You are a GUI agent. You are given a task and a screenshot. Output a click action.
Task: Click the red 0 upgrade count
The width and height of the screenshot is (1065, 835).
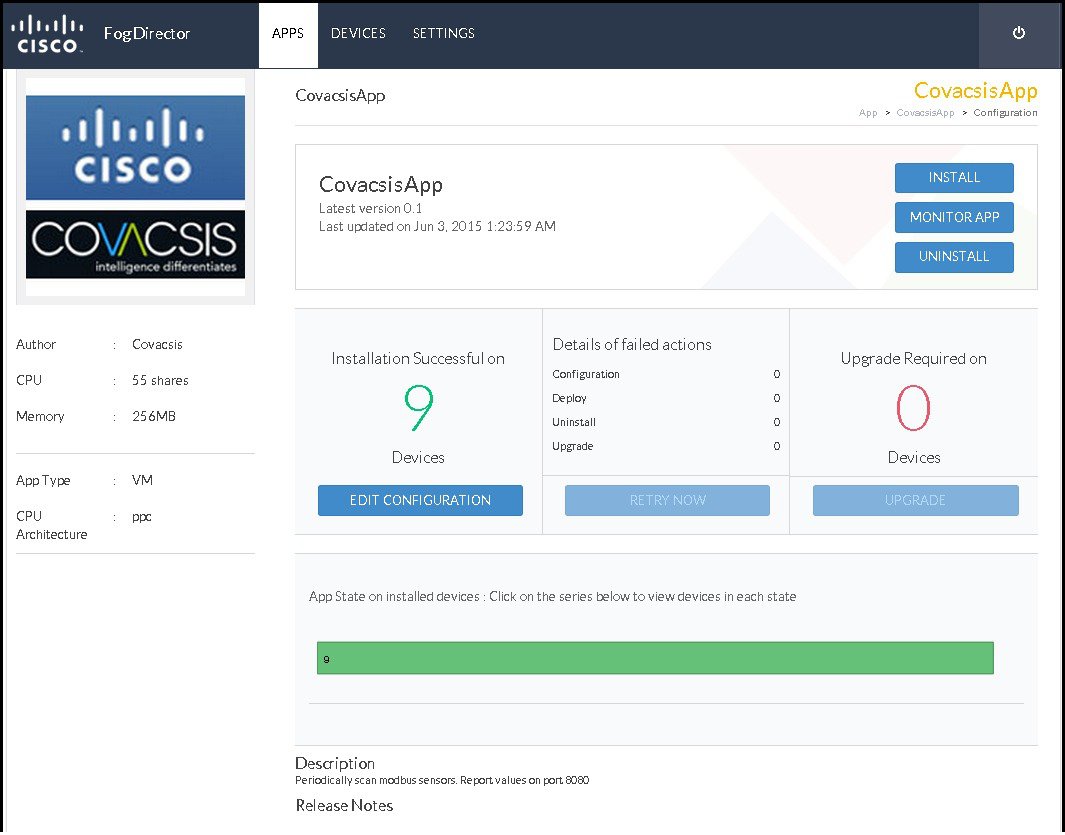(x=913, y=408)
